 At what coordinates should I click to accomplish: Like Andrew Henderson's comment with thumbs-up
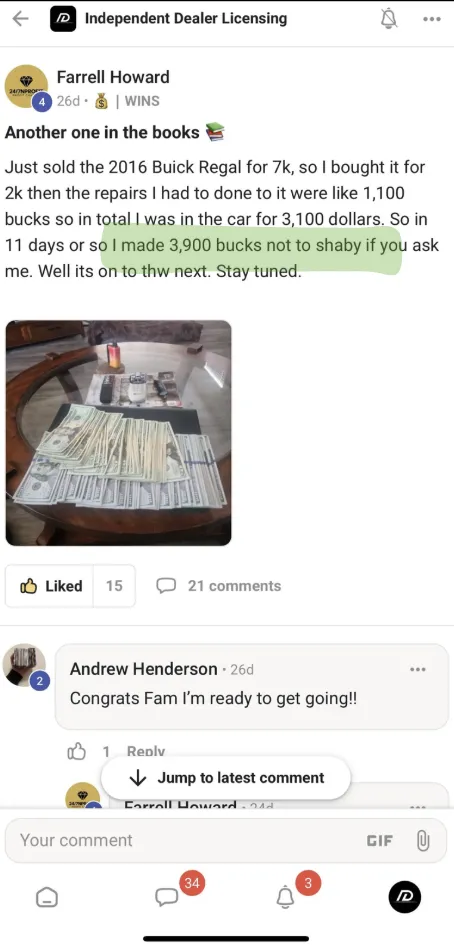pyautogui.click(x=77, y=752)
